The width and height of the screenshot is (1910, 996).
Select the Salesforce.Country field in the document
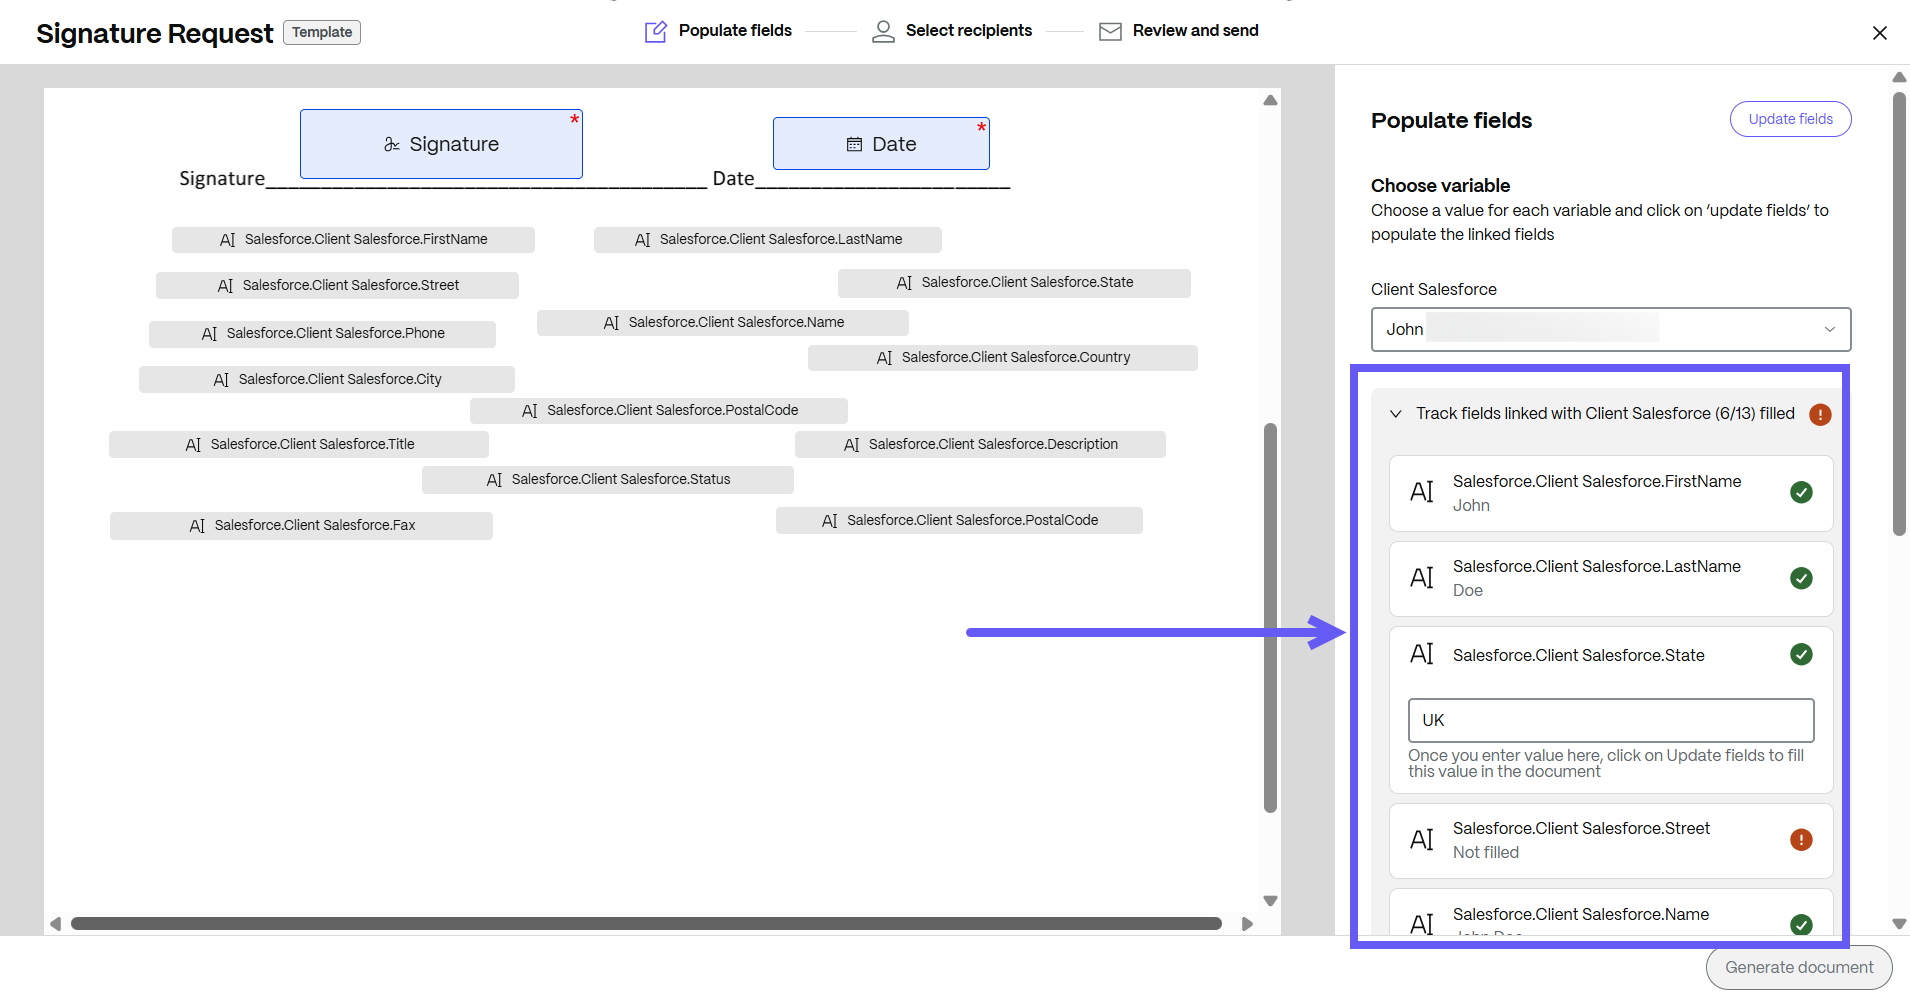(1003, 358)
